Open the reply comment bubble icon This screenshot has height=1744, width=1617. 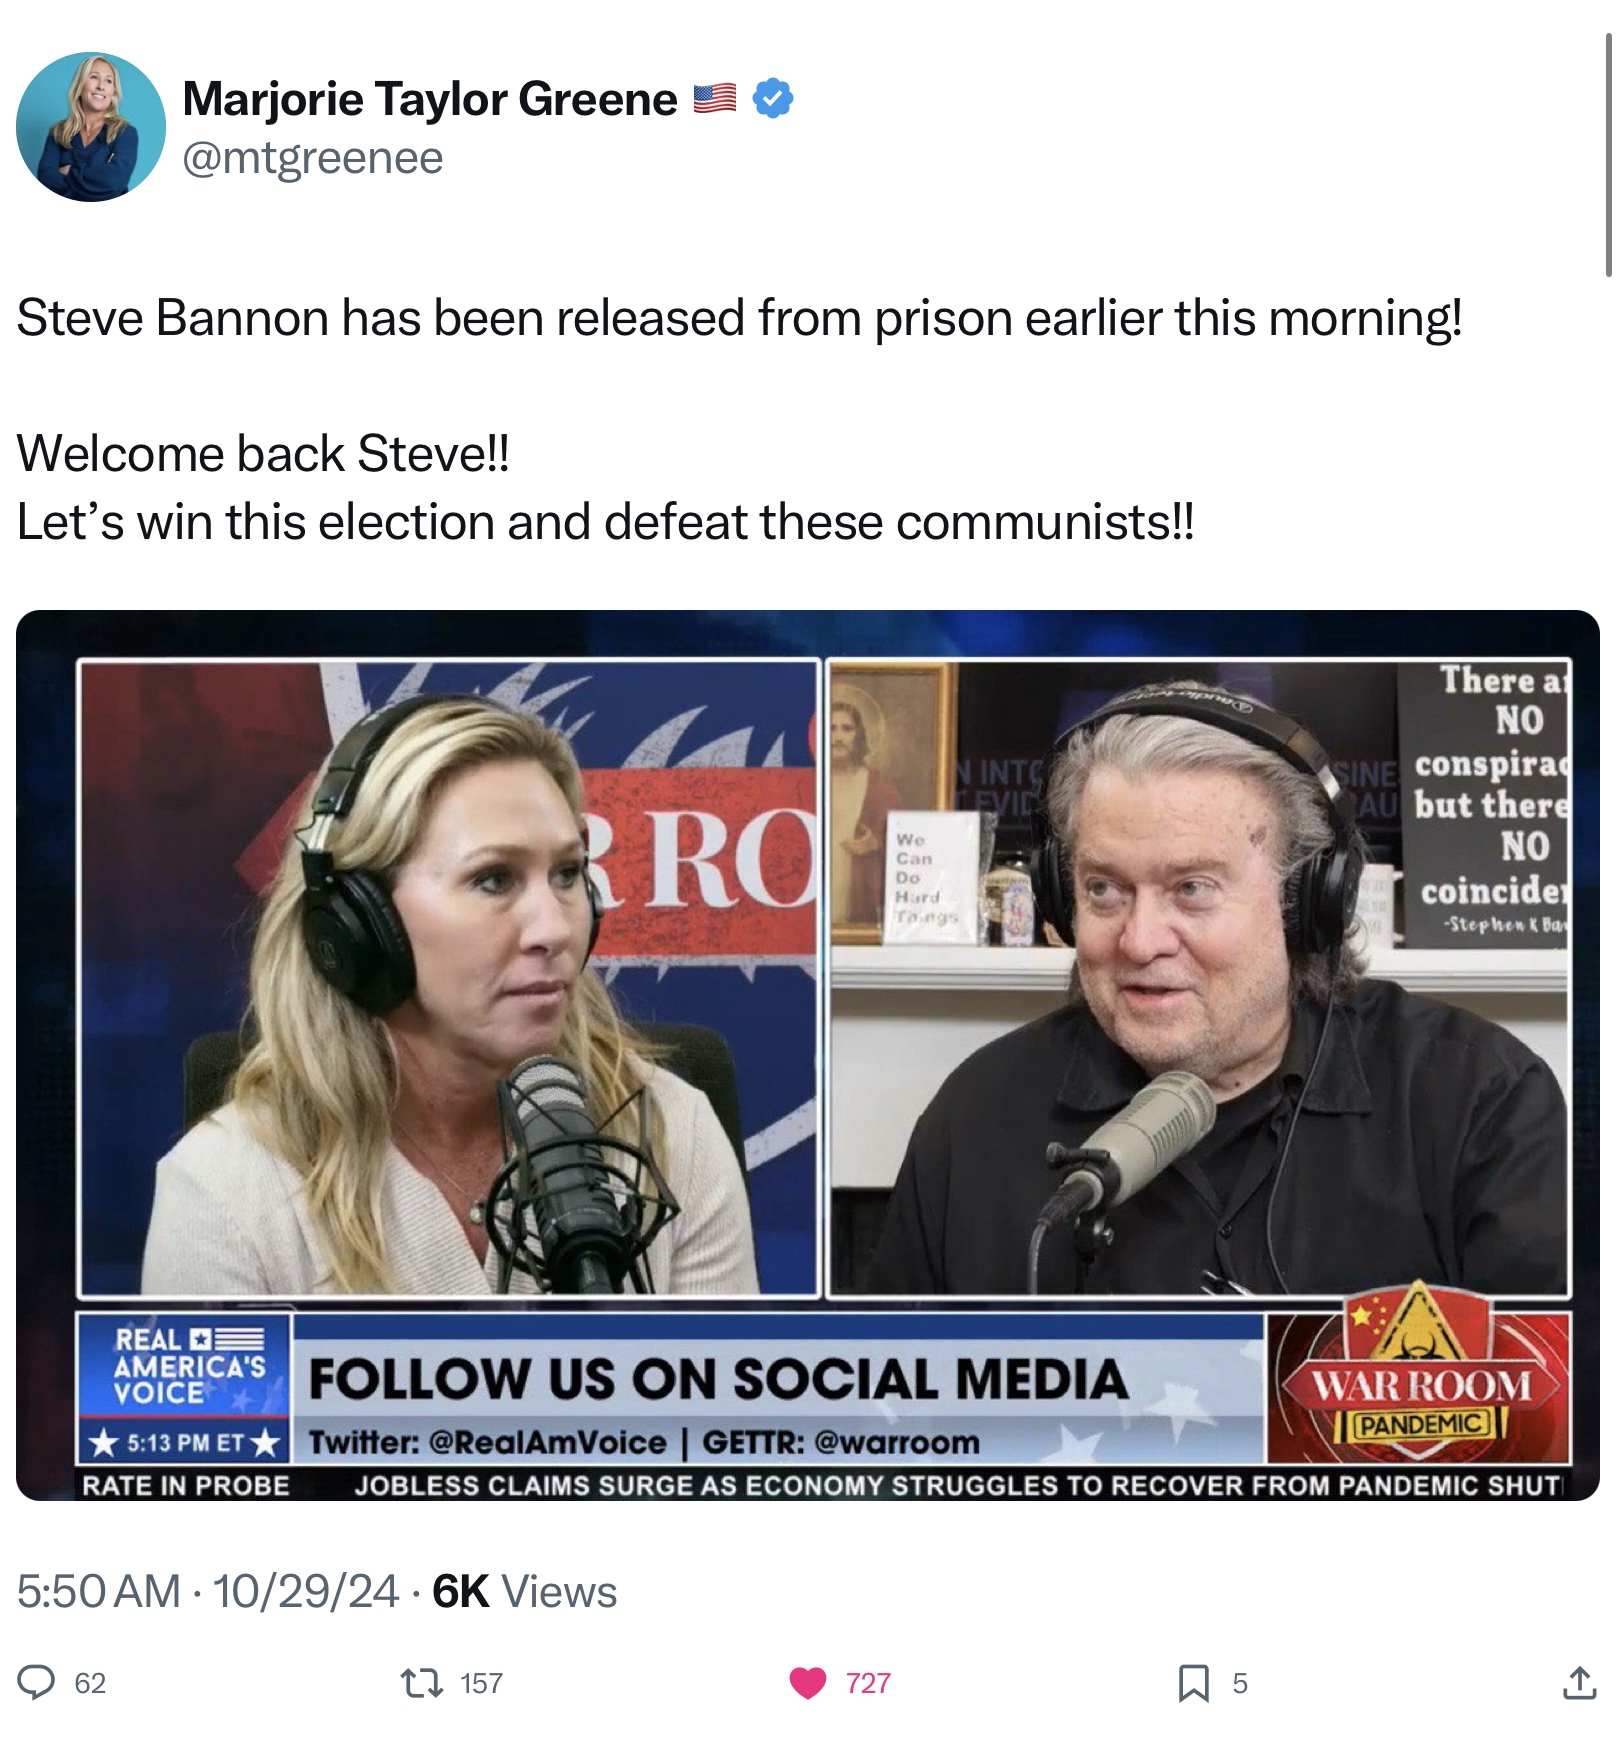click(36, 1683)
